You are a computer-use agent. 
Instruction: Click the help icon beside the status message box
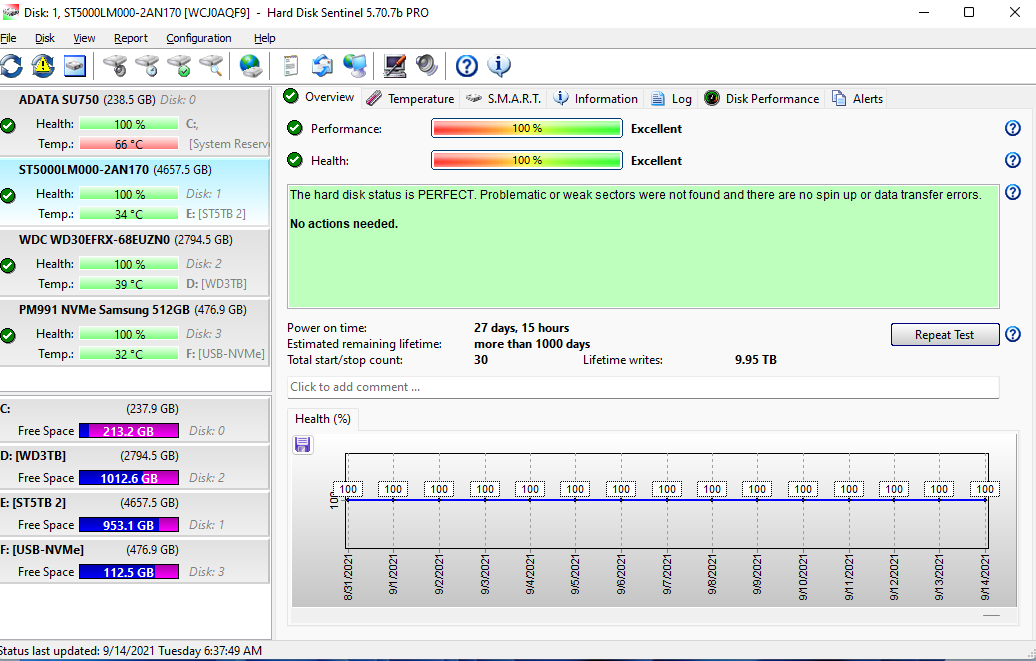coord(1013,192)
